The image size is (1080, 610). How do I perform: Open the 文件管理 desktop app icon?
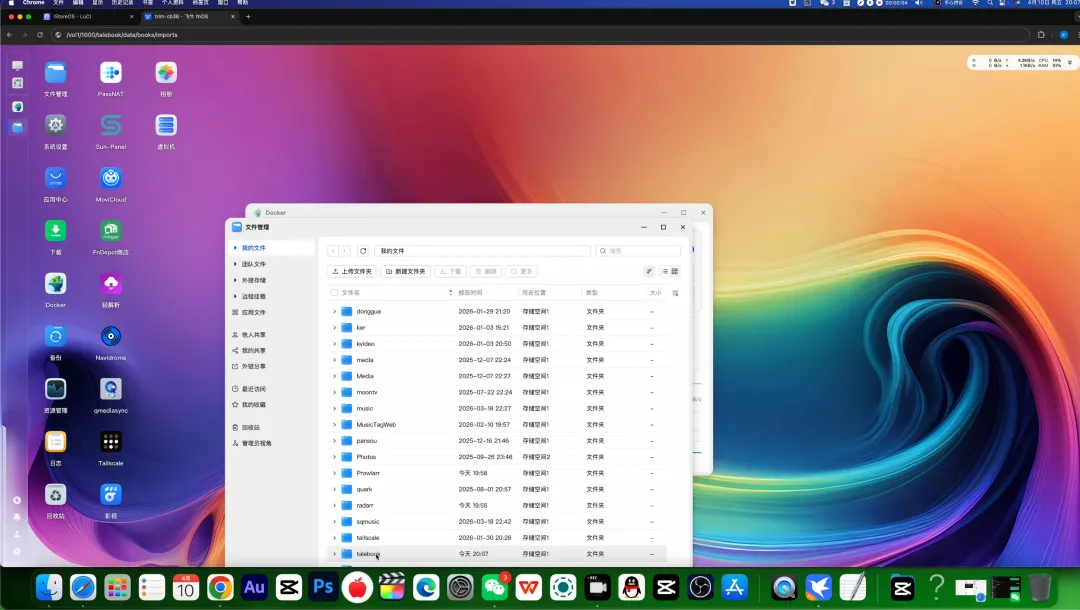coord(56,73)
